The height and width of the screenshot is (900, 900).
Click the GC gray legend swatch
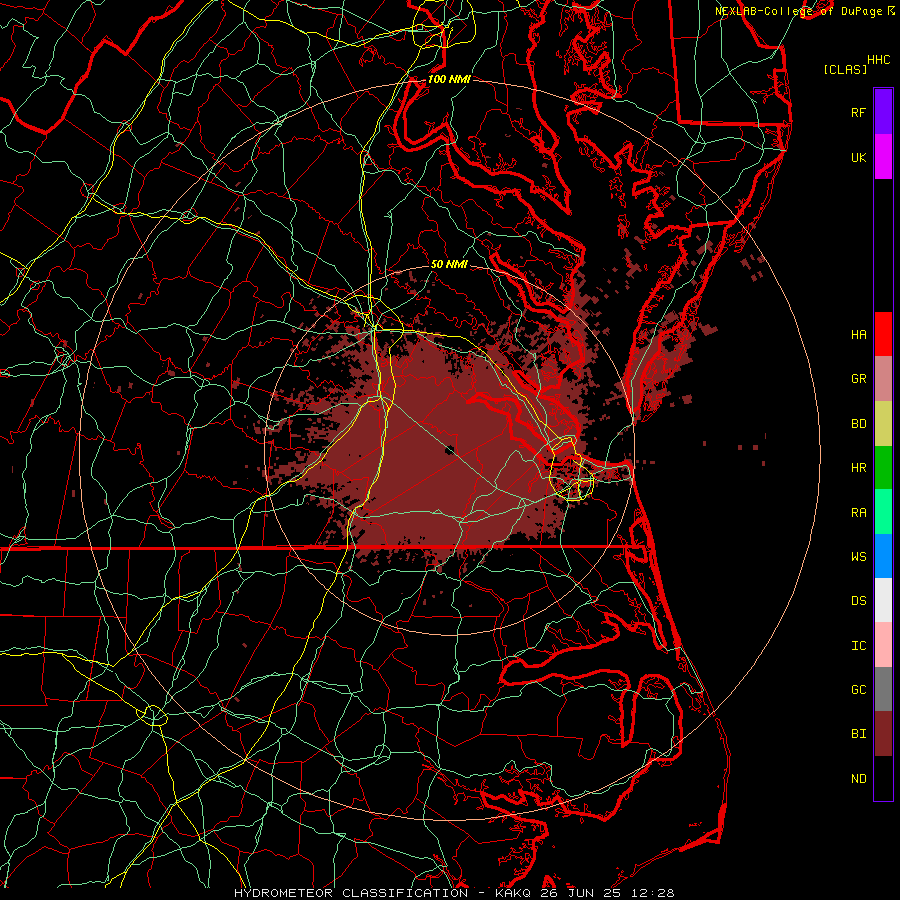click(x=883, y=689)
